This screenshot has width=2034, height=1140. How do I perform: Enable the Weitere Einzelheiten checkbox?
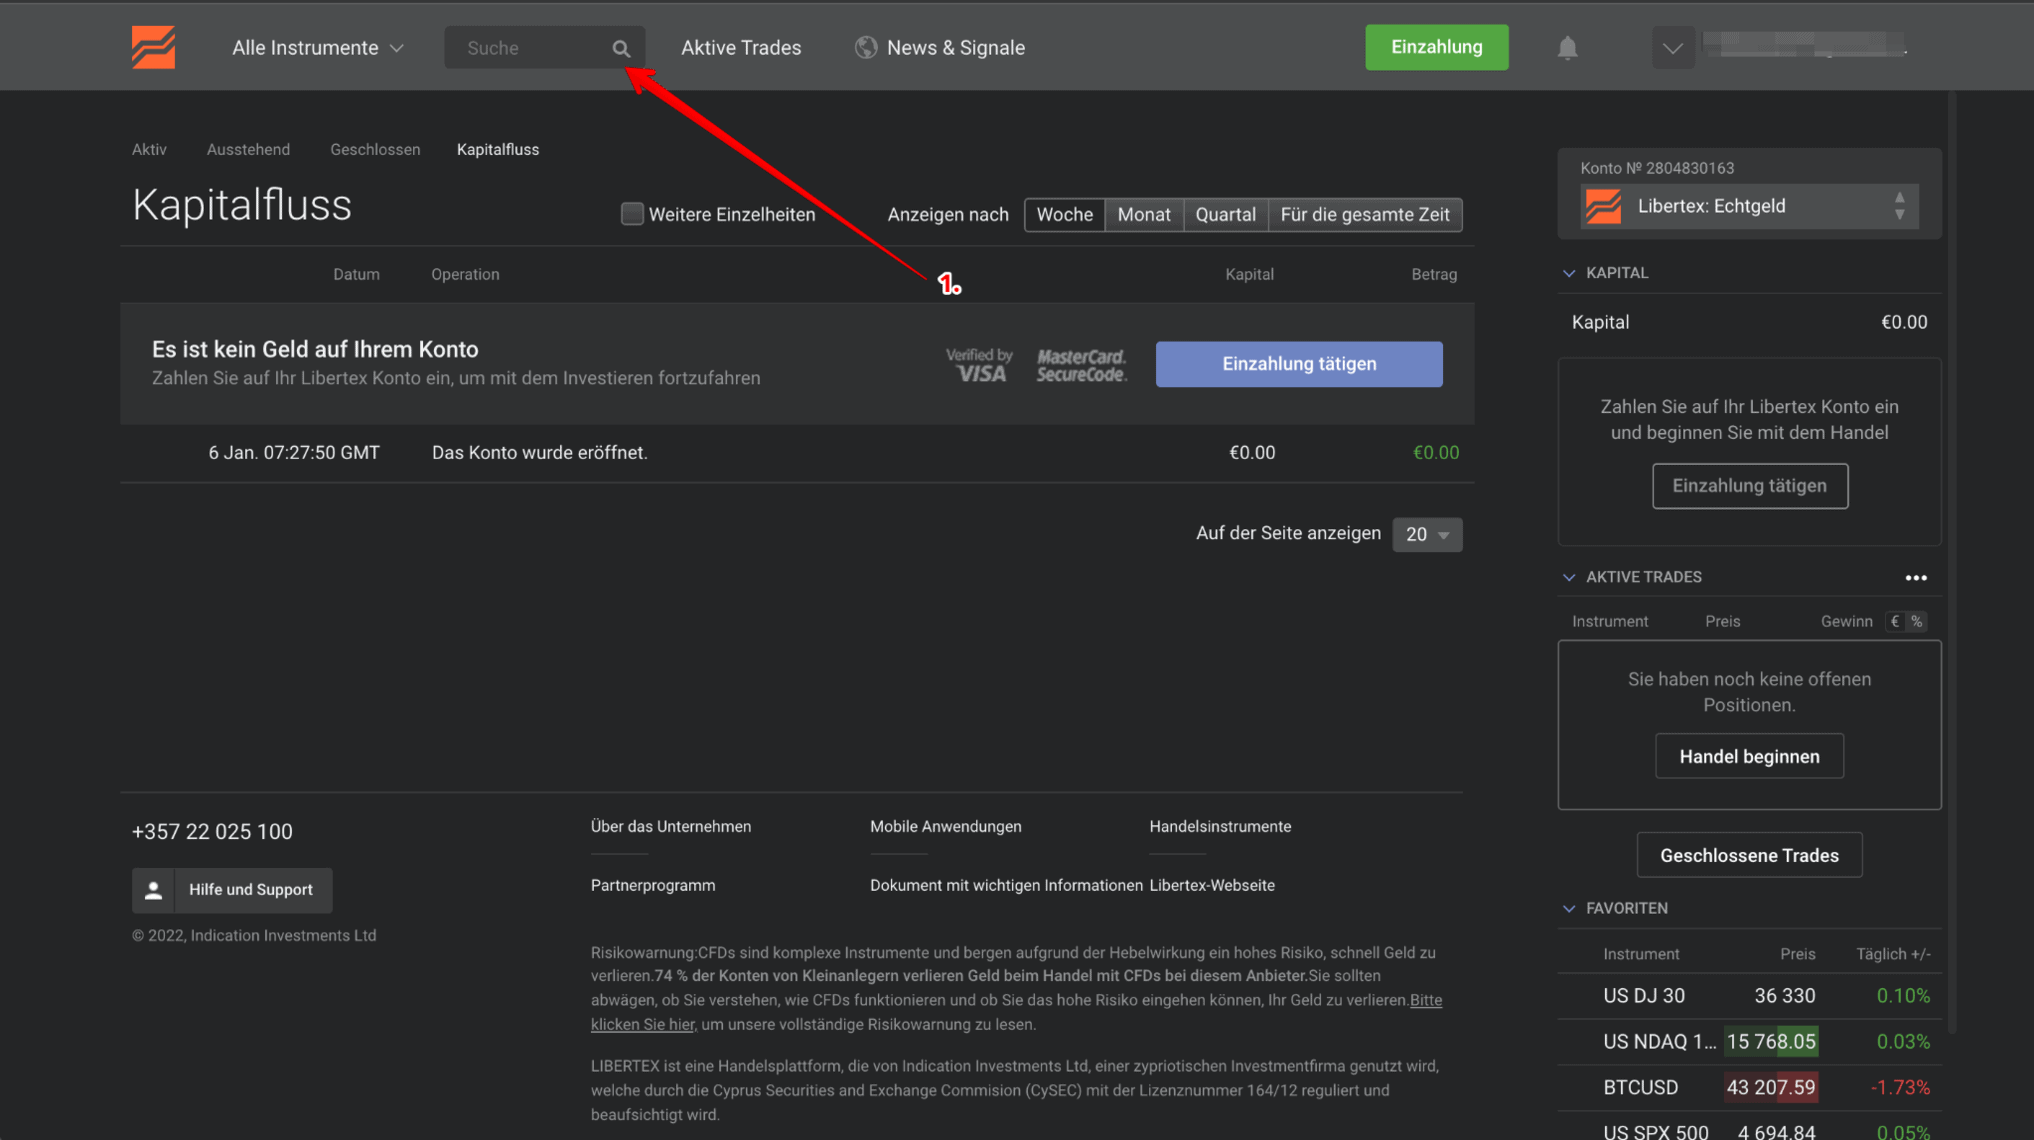coord(631,214)
